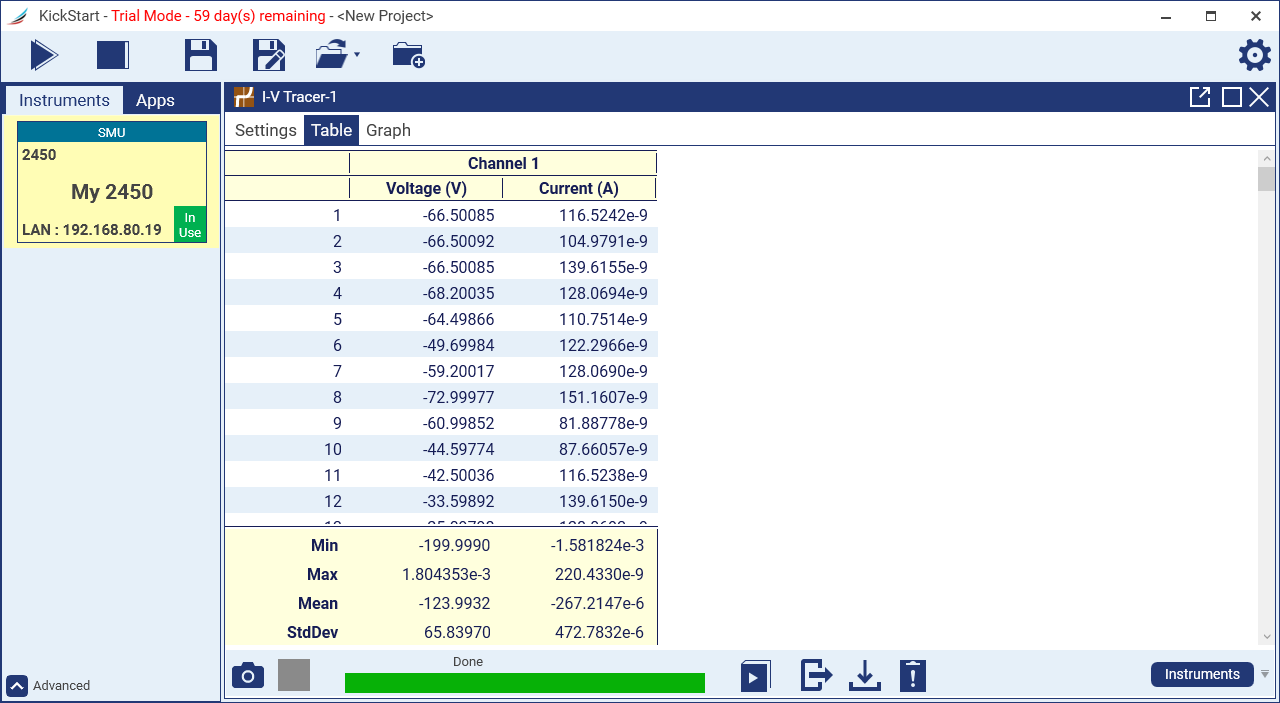Expand the open-project dropdown arrow
Image resolution: width=1280 pixels, height=703 pixels.
357,55
